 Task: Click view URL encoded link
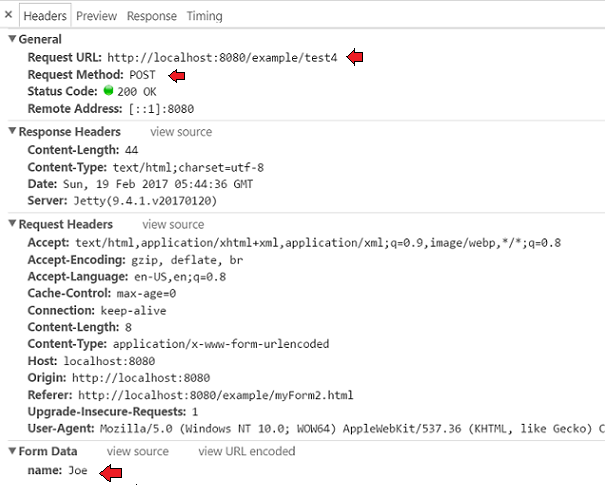(246, 452)
